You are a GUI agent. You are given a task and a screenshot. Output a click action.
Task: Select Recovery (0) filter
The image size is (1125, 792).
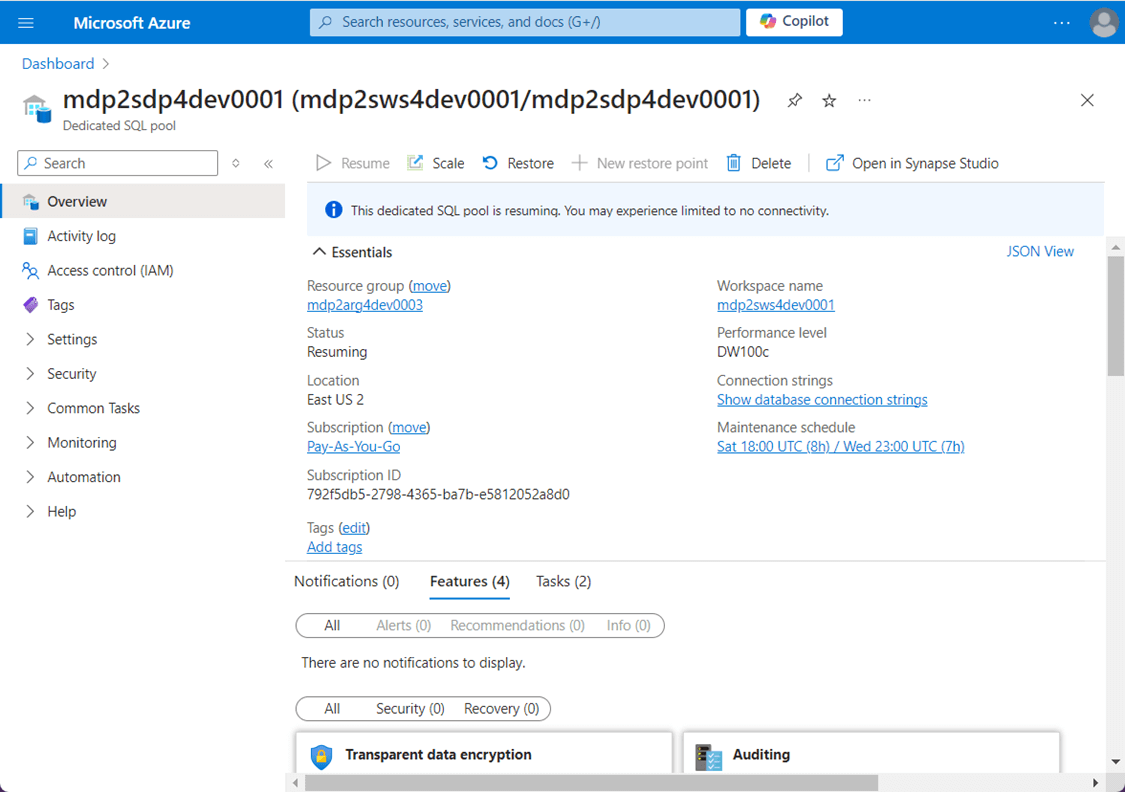502,709
